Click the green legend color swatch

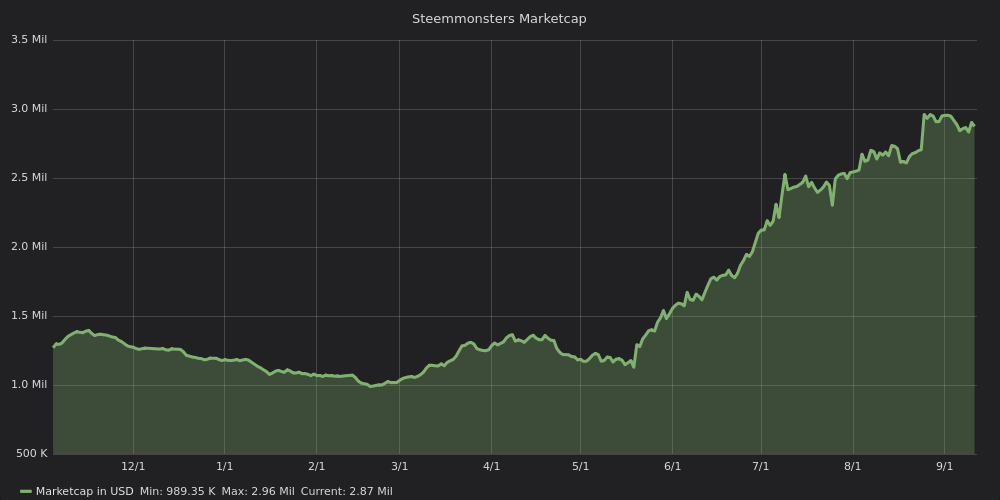[26, 491]
